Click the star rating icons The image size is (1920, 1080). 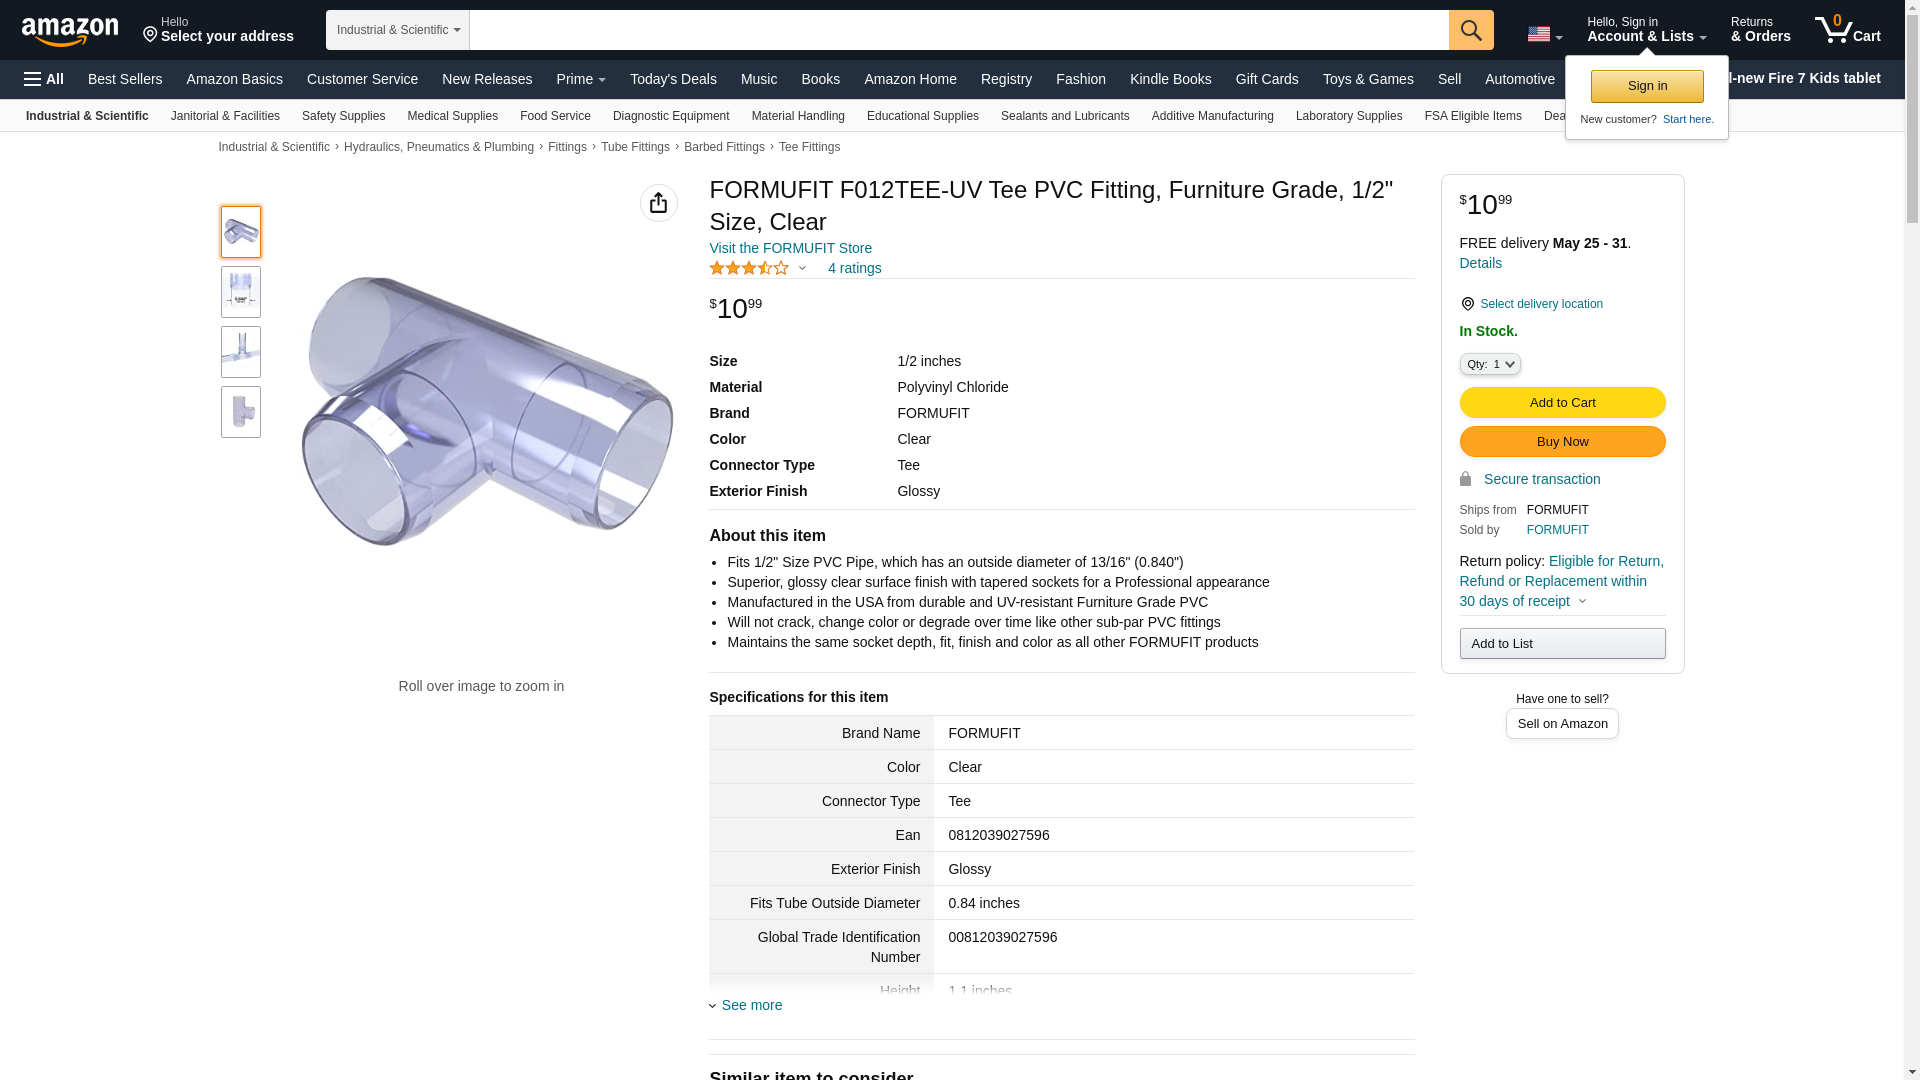(x=749, y=268)
